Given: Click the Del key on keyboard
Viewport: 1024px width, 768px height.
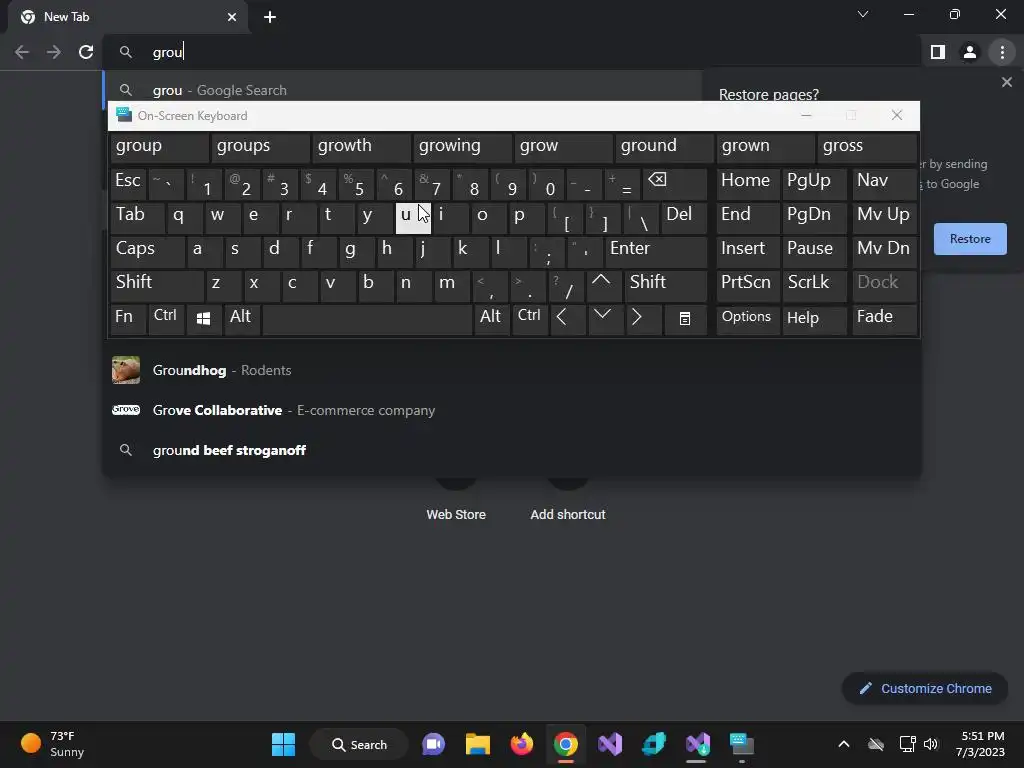Looking at the screenshot, I should (x=684, y=217).
